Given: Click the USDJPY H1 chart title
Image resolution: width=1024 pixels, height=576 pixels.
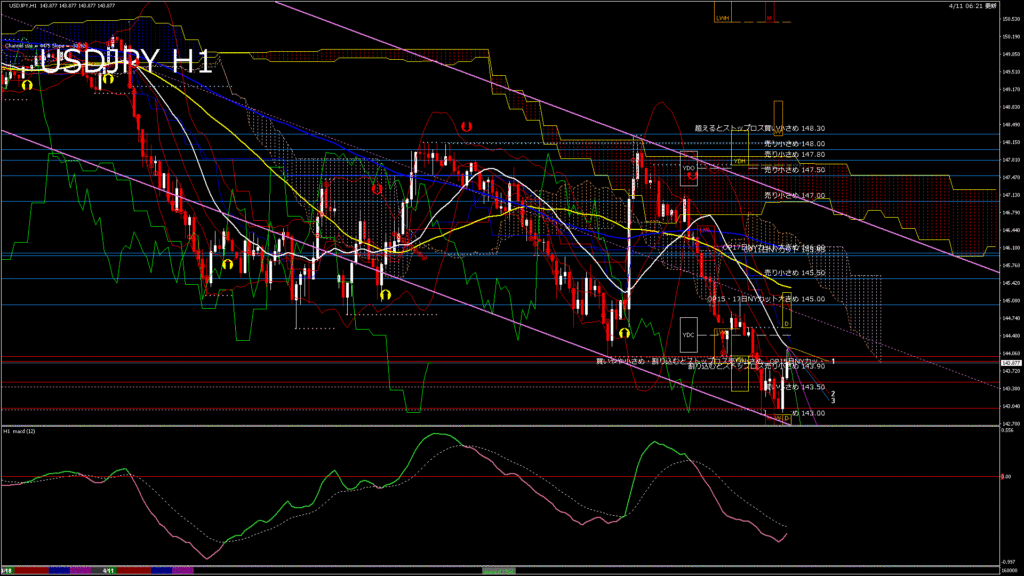Looking at the screenshot, I should click(x=125, y=62).
